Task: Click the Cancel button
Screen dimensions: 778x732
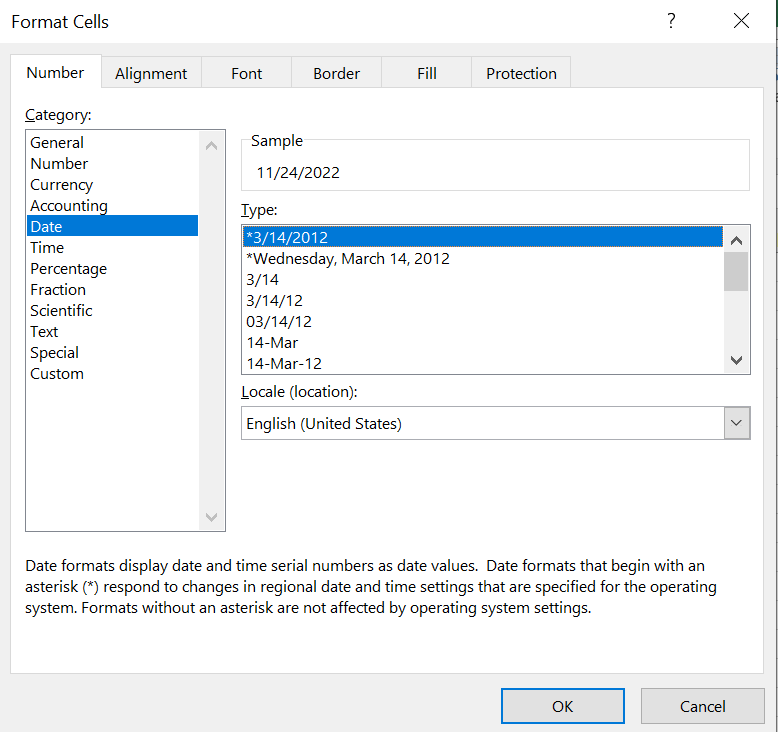Action: tap(702, 706)
